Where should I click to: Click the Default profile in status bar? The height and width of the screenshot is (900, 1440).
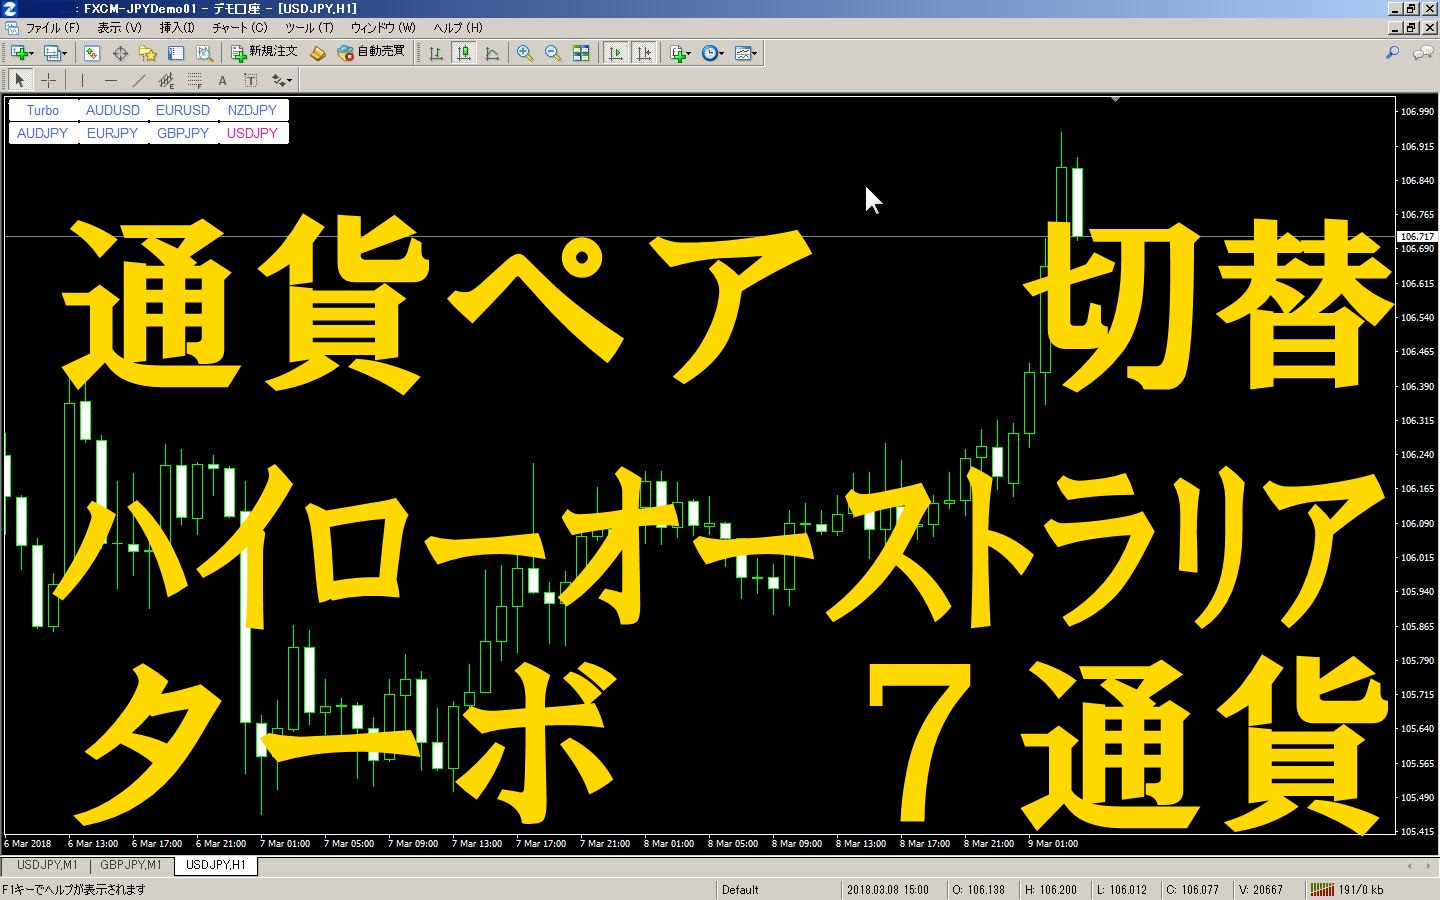click(x=740, y=889)
